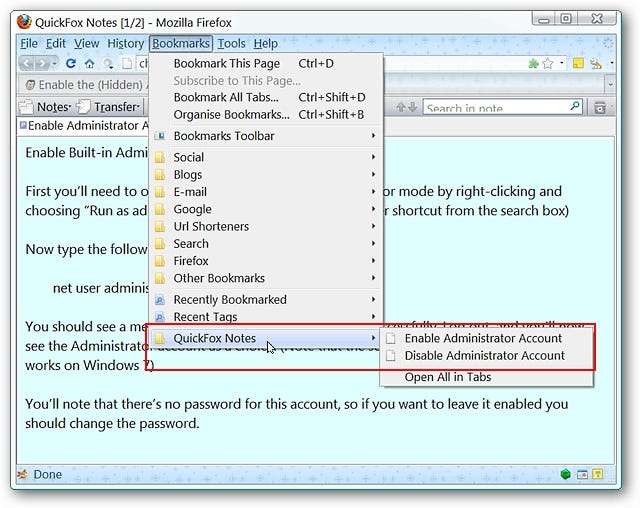This screenshot has width=640, height=508.
Task: Go to the Home page icon
Action: point(89,63)
